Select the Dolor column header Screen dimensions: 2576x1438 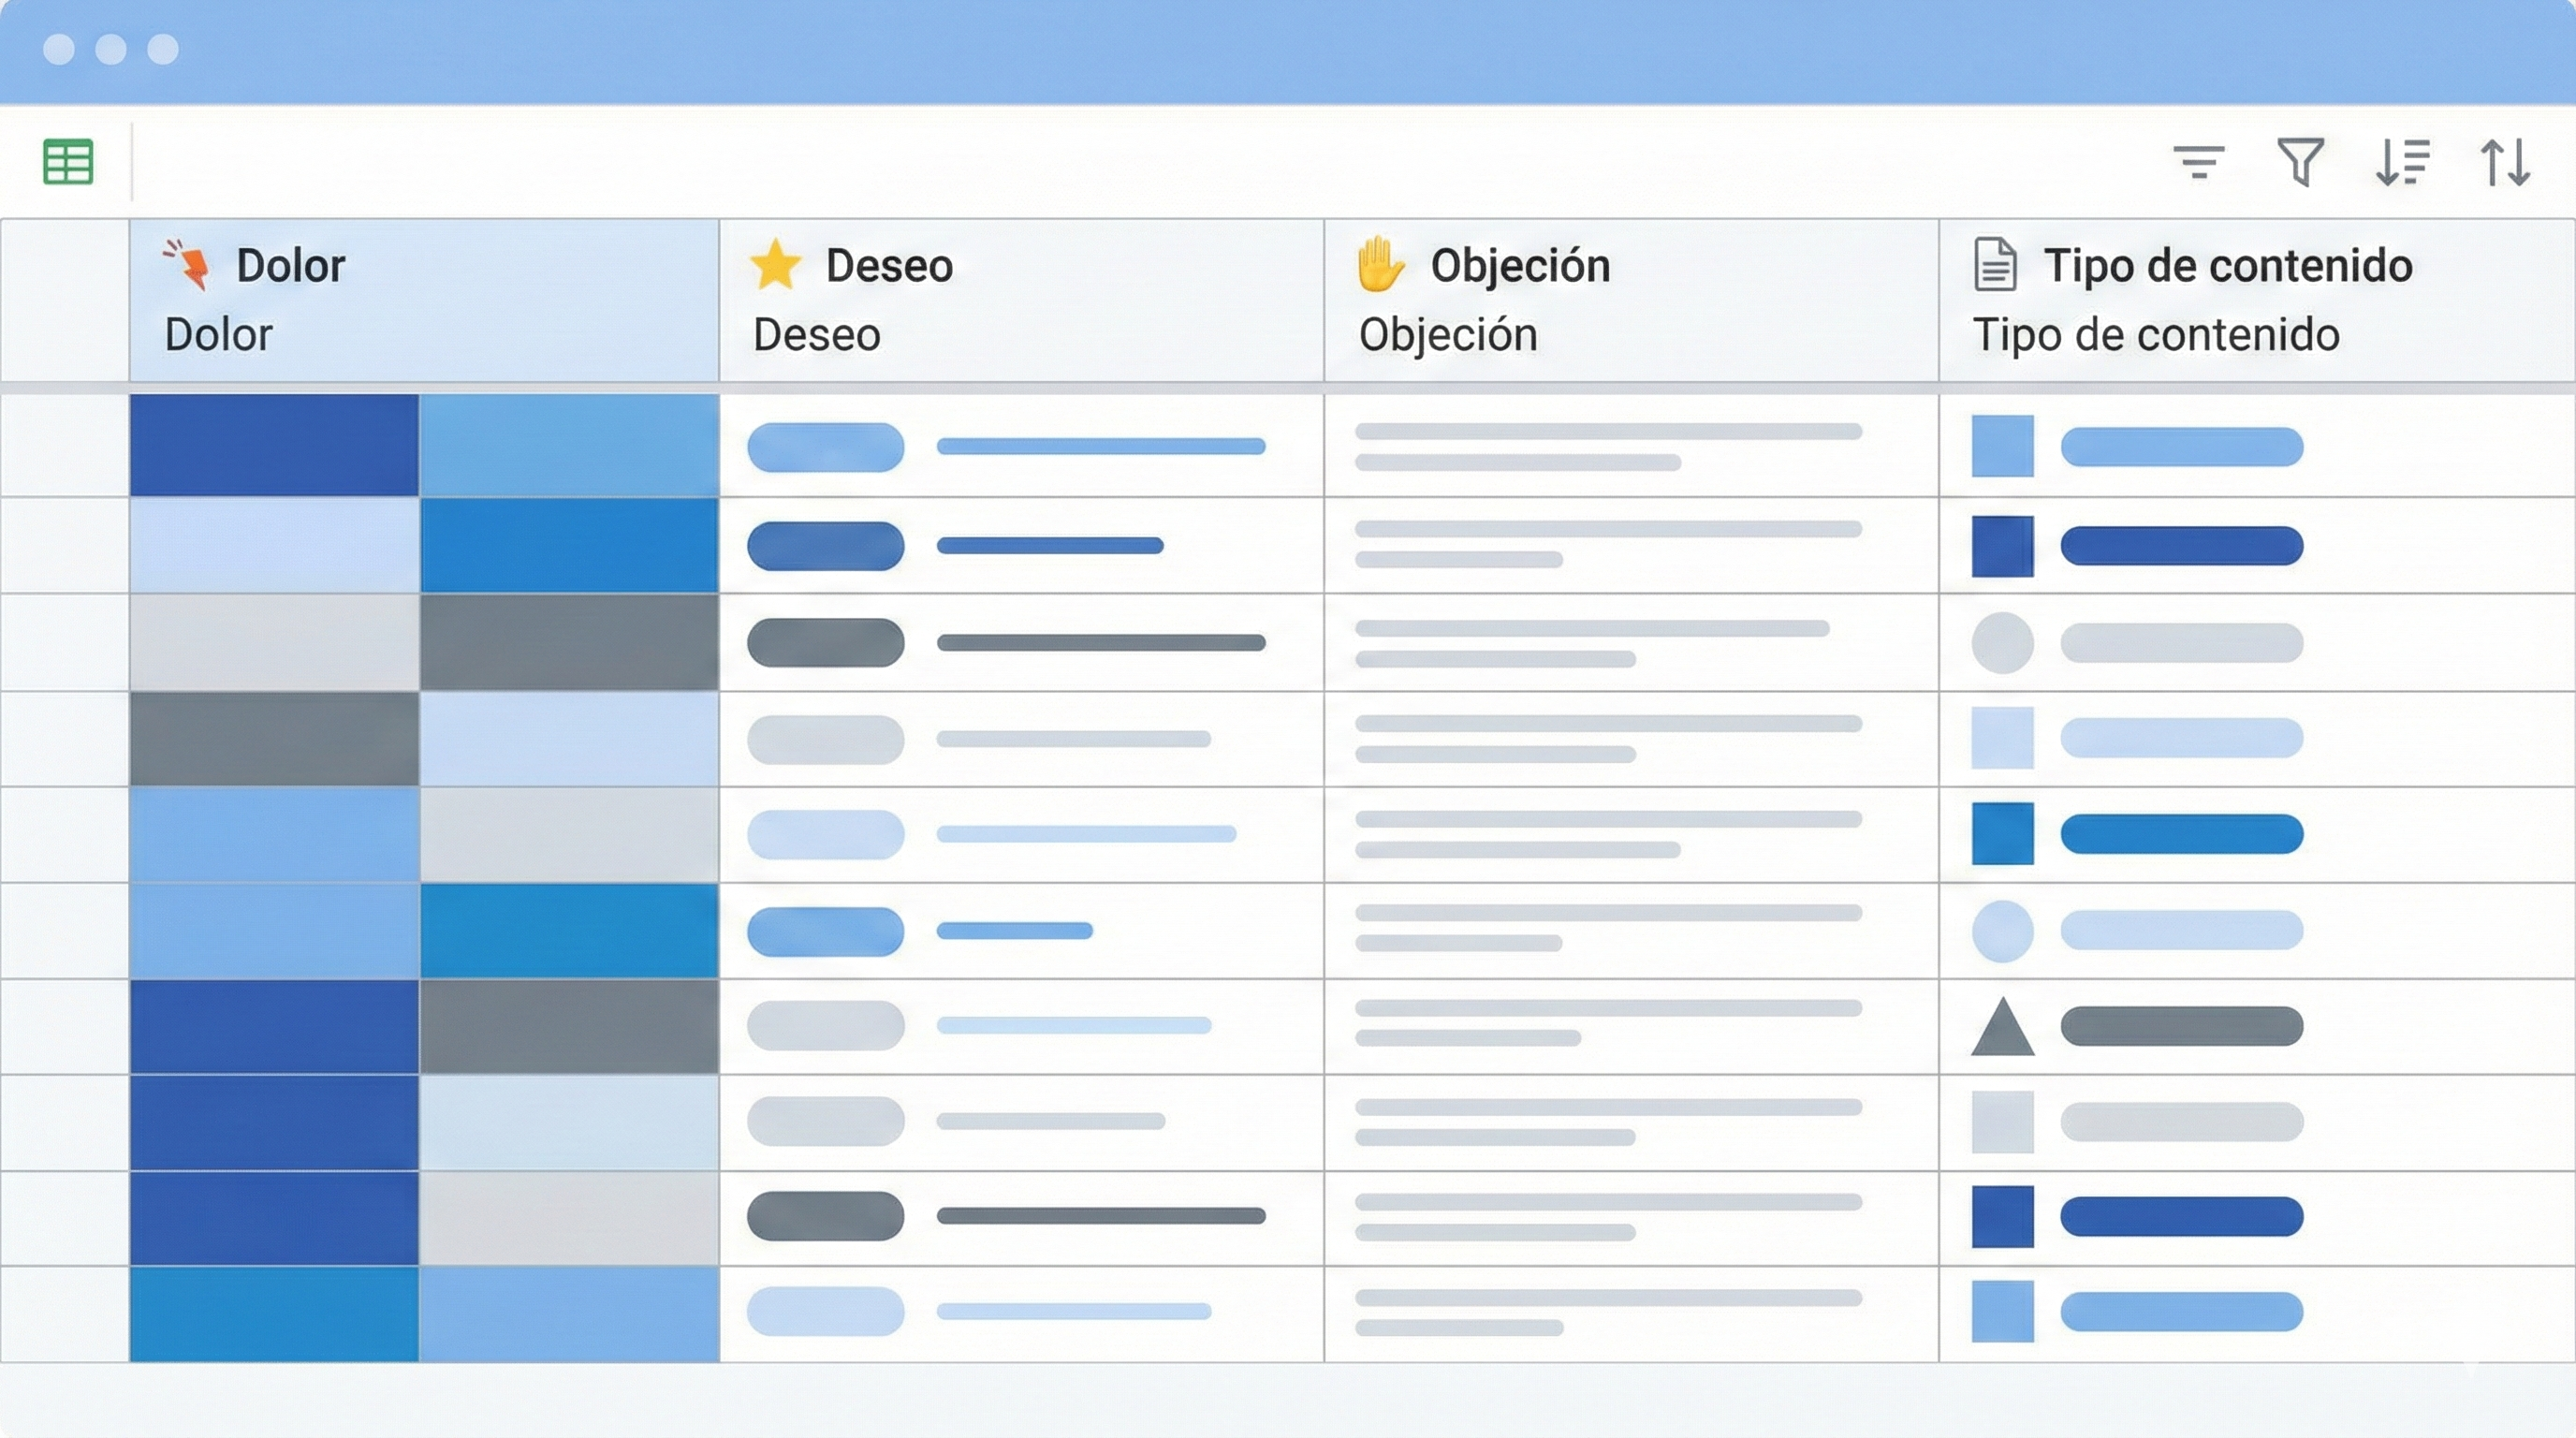tap(290, 266)
